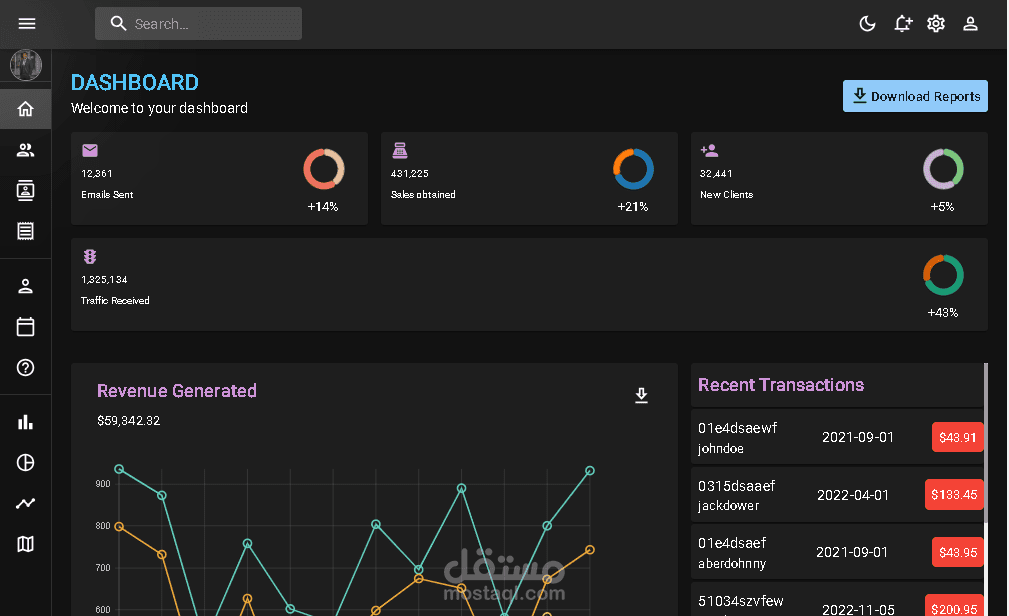Open the notifications bell icon

902,24
